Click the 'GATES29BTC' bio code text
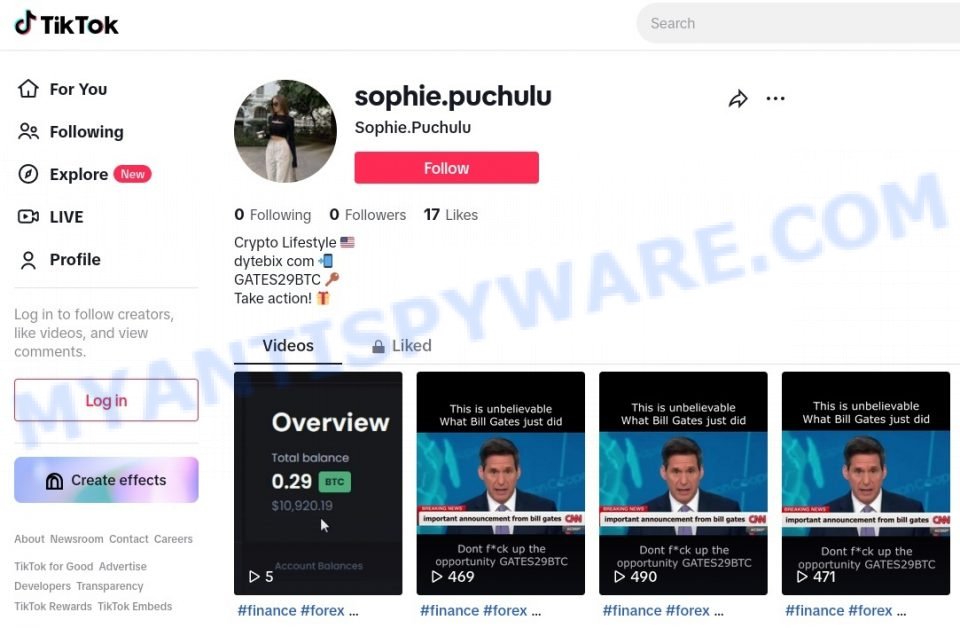This screenshot has height=628, width=960. [x=277, y=280]
